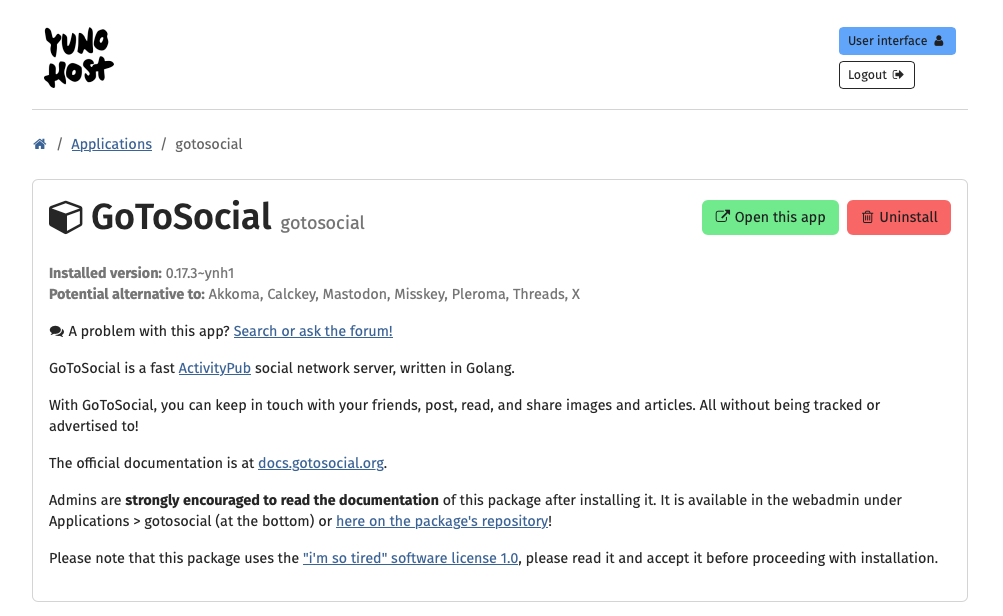
Task: Open 'Search or ask the forum!' link
Action: (x=313, y=331)
